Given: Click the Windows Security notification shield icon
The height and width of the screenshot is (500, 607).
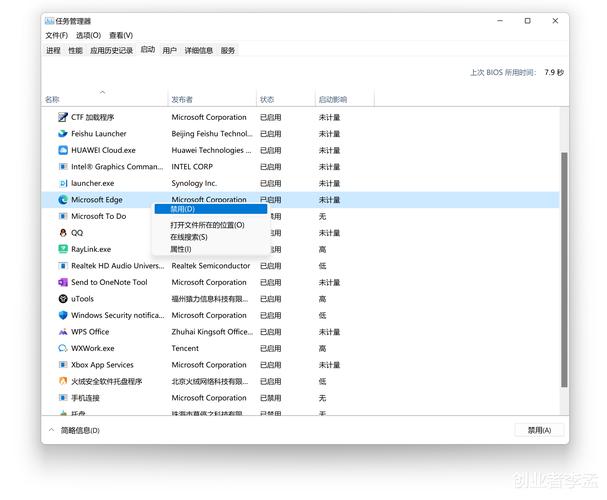Looking at the screenshot, I should click(x=63, y=315).
